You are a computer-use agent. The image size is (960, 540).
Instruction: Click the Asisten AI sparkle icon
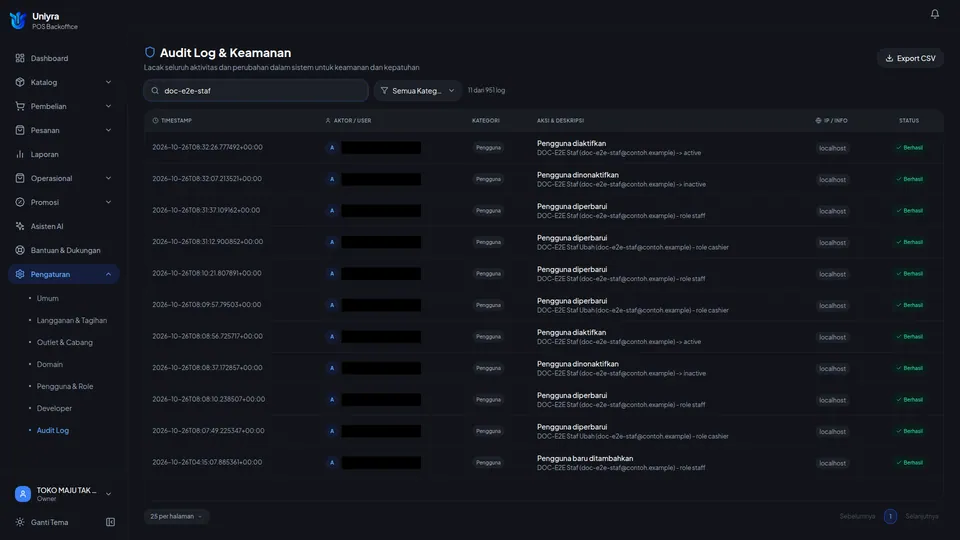[20, 226]
